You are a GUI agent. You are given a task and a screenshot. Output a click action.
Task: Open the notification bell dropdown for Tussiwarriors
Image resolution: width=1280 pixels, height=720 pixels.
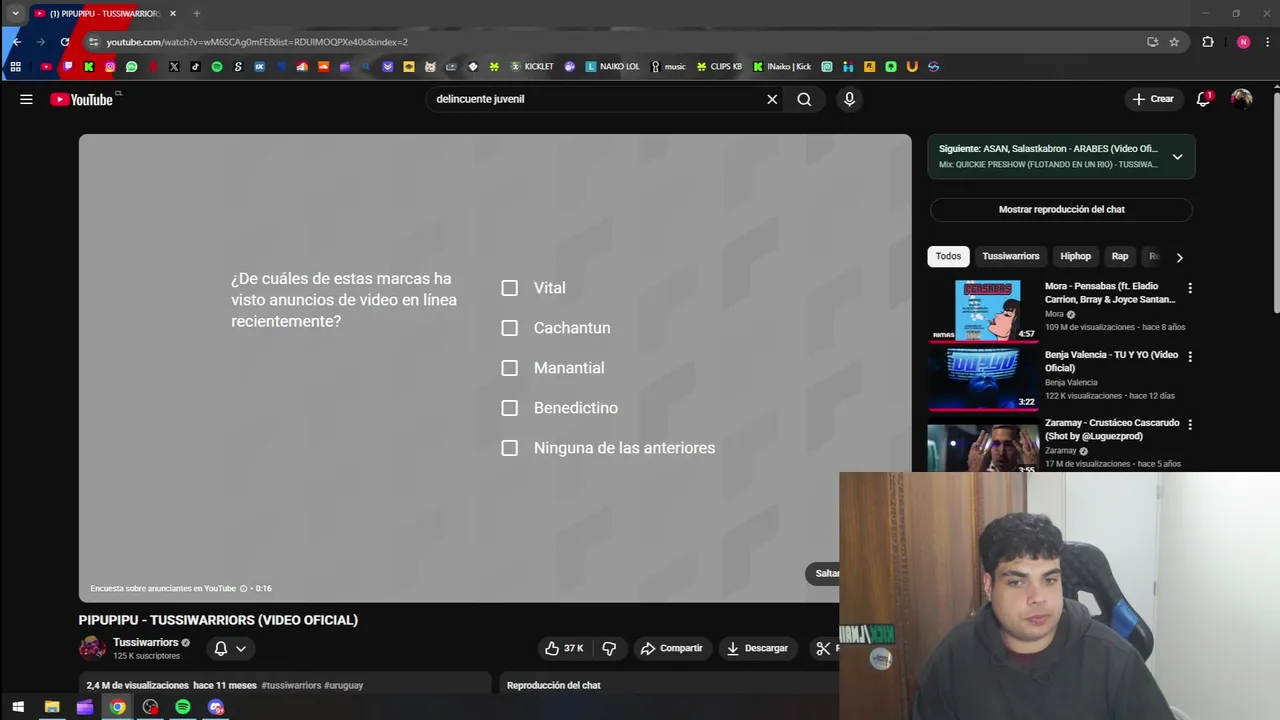coord(230,648)
